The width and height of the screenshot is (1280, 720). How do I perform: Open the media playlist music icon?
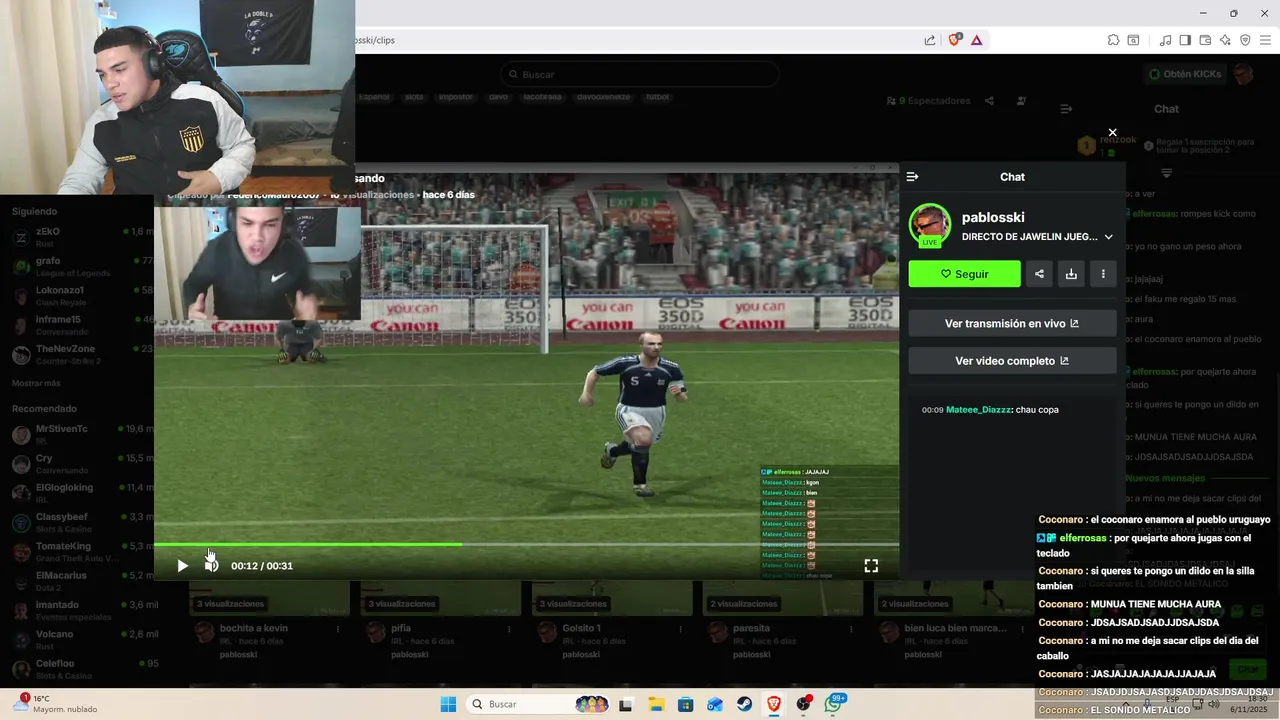tap(1165, 40)
